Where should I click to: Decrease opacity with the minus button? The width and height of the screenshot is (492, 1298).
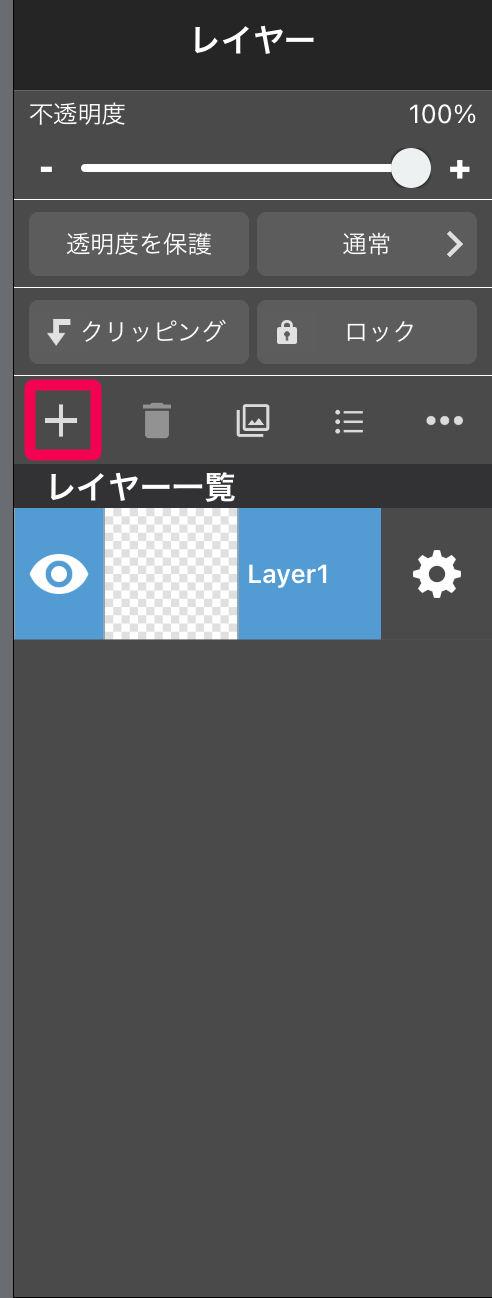pyautogui.click(x=46, y=168)
